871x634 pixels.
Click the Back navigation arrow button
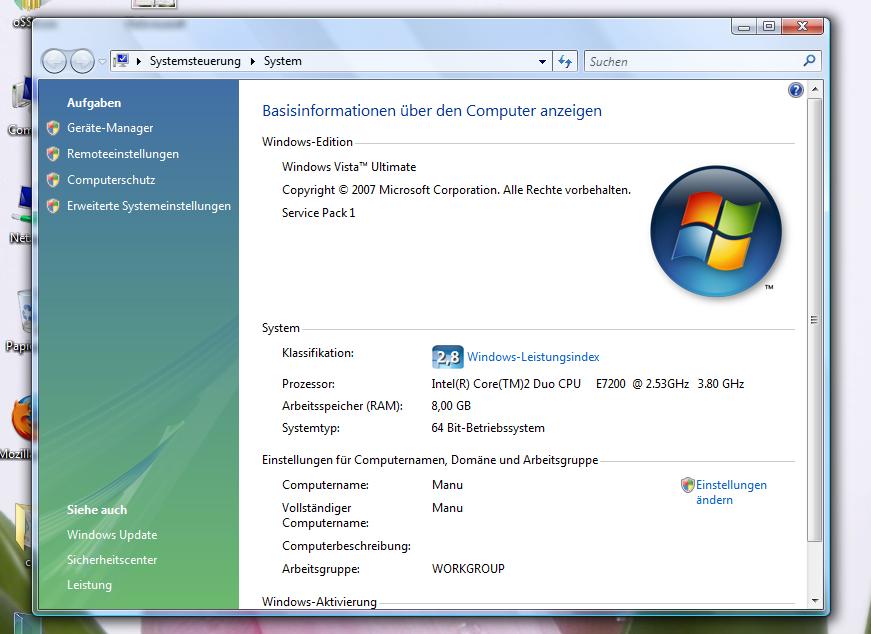click(x=55, y=61)
